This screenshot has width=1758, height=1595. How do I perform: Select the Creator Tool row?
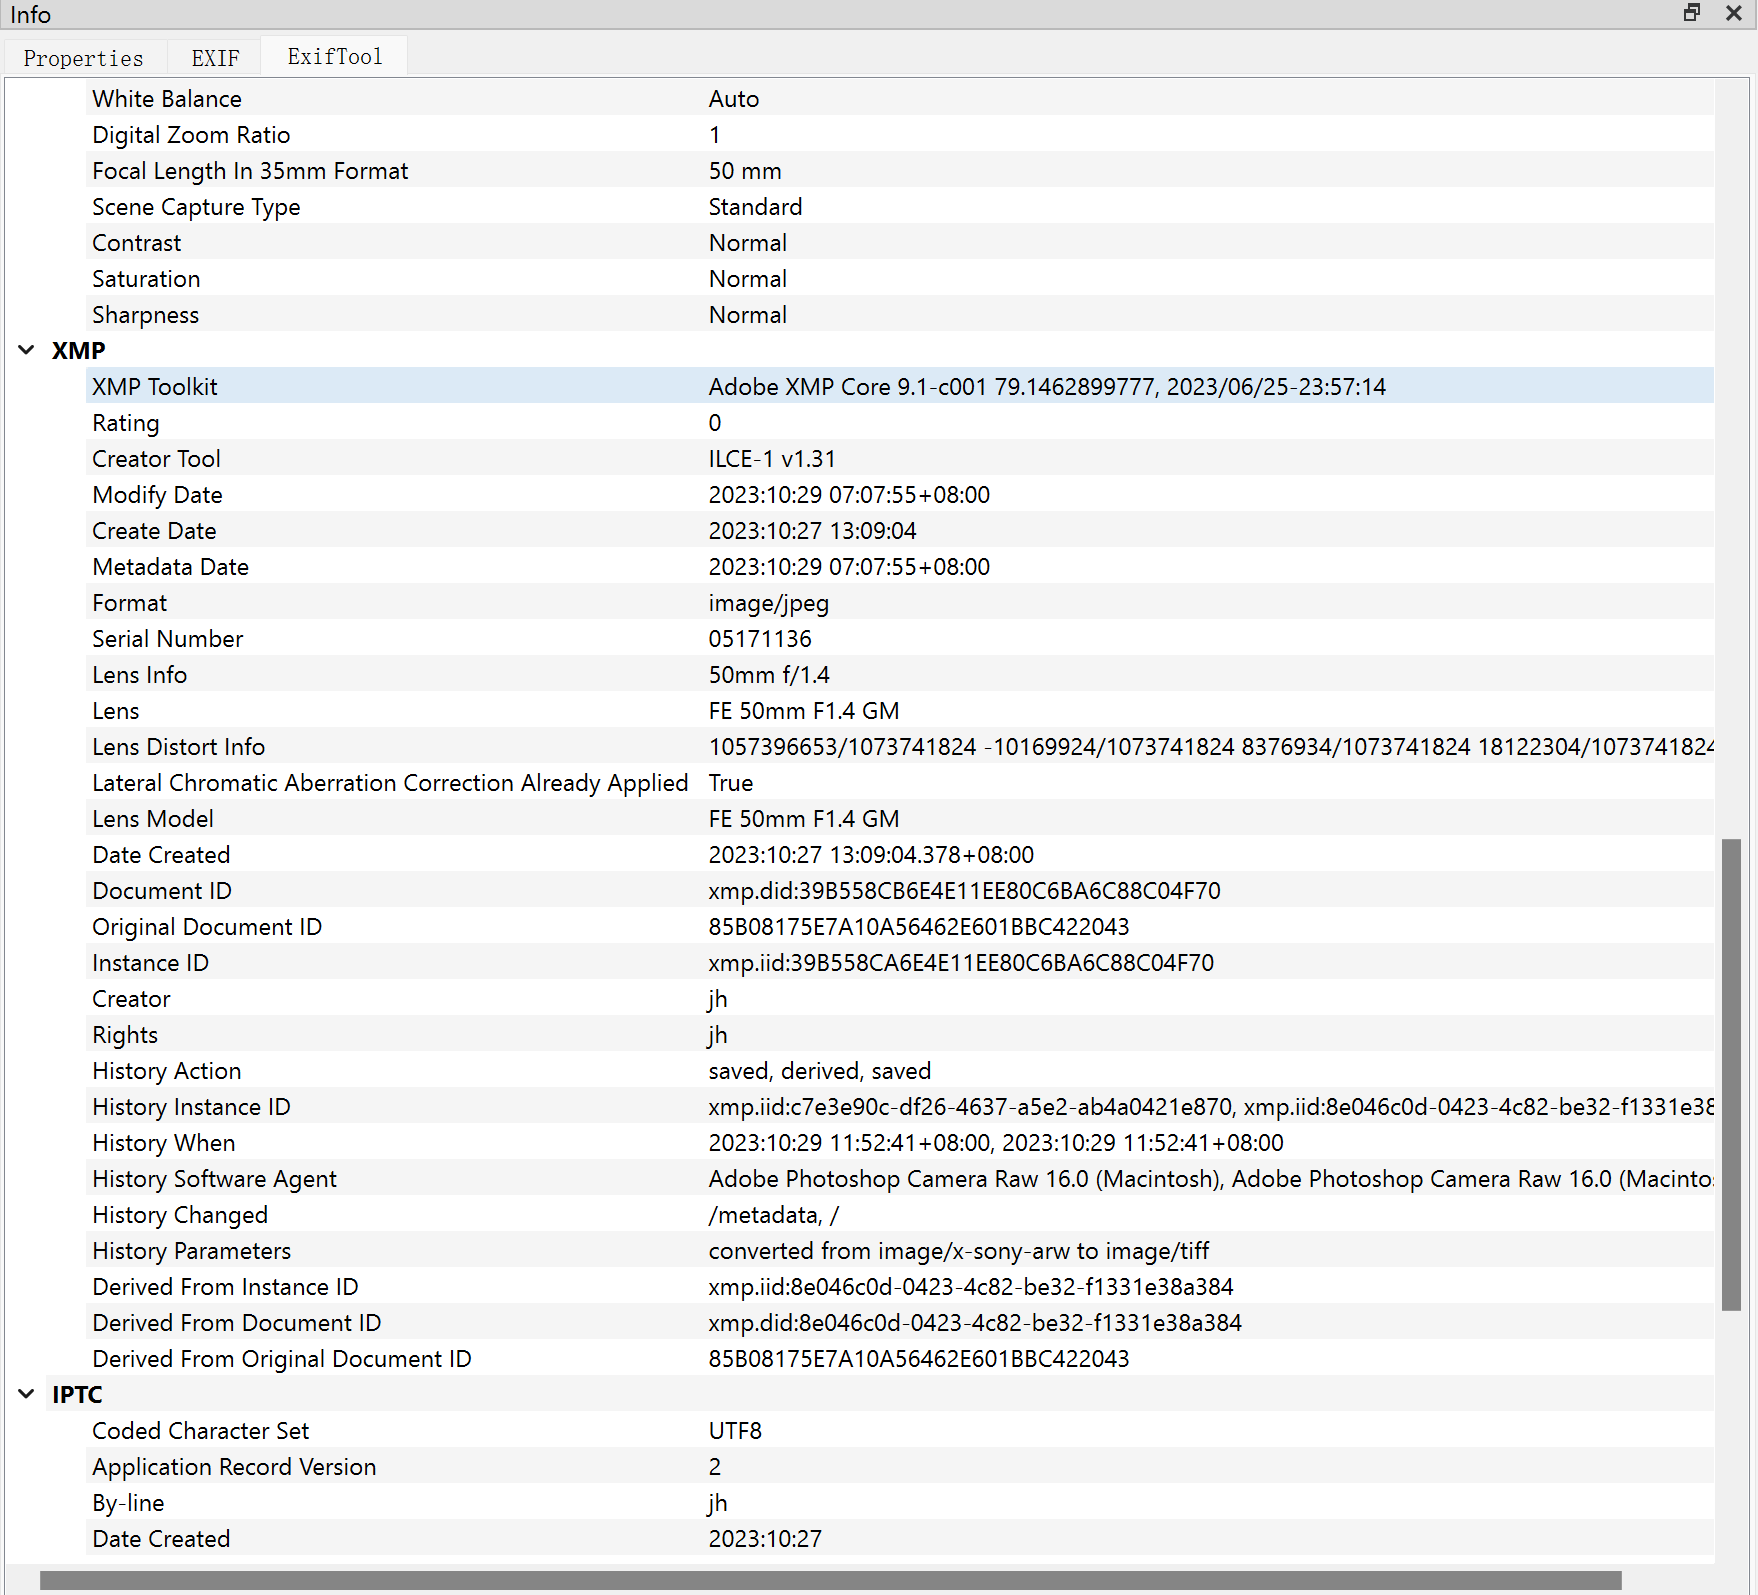(x=157, y=459)
